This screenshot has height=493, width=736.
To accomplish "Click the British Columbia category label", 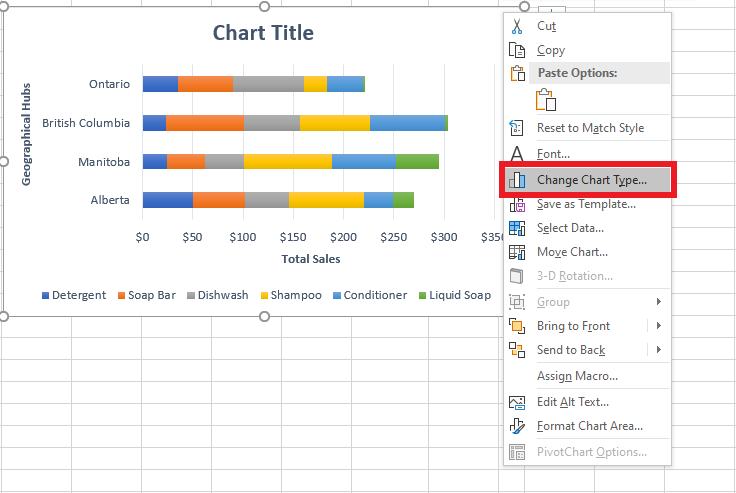I will point(86,123).
